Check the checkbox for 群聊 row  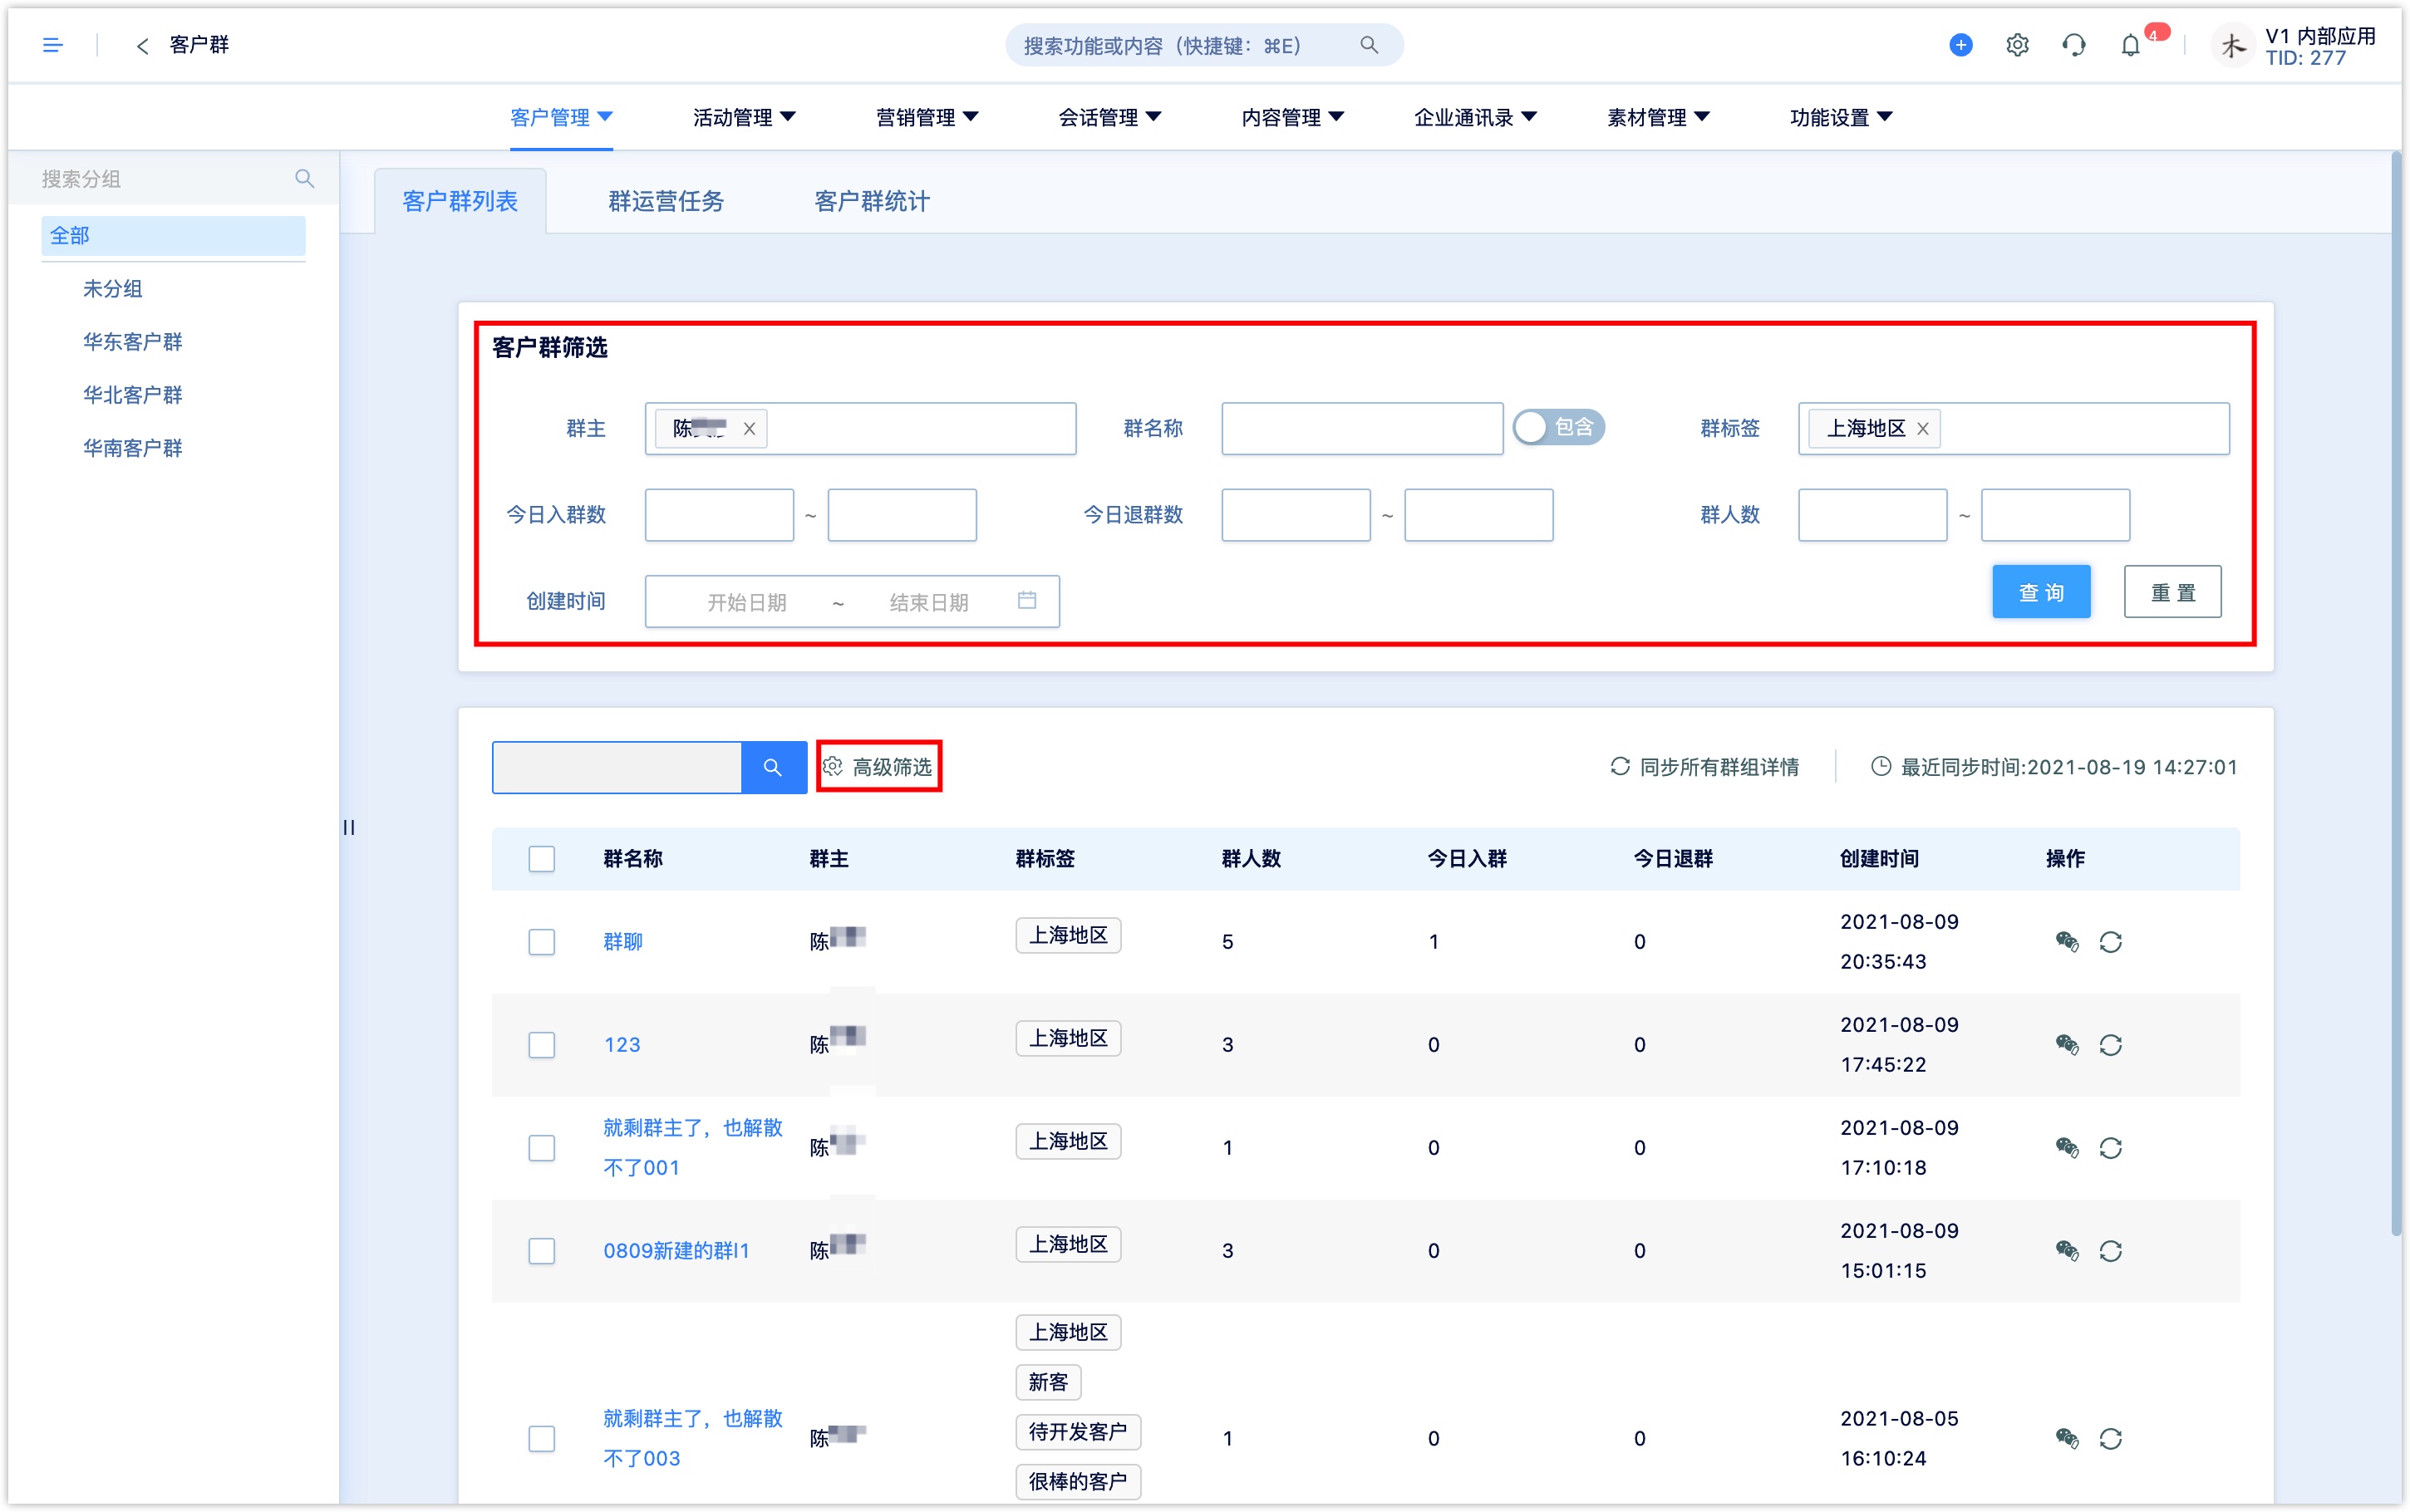[x=541, y=941]
